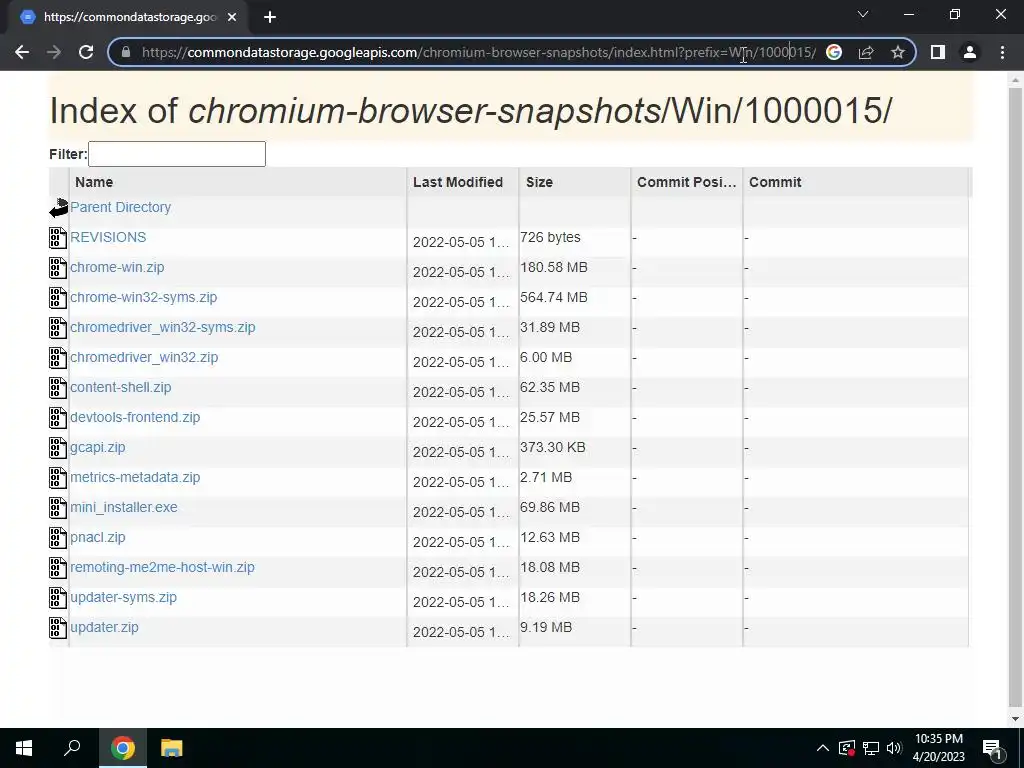Reload the page with the refresh icon

[x=86, y=52]
